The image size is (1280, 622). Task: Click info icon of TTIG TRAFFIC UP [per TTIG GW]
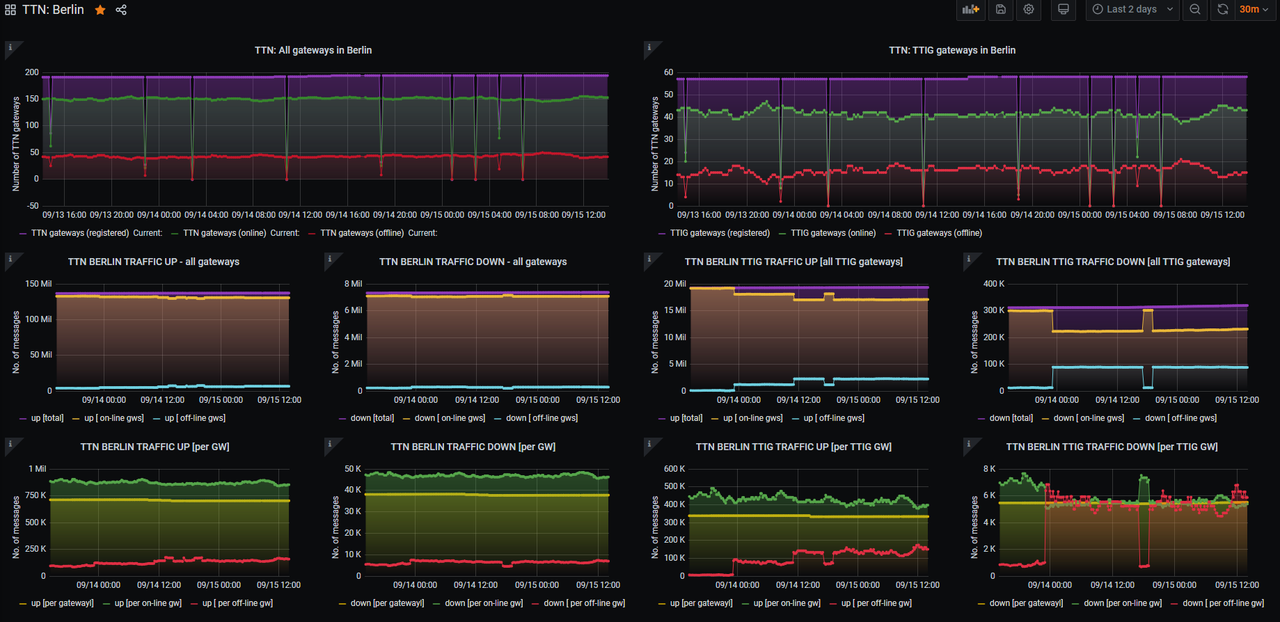click(x=649, y=443)
